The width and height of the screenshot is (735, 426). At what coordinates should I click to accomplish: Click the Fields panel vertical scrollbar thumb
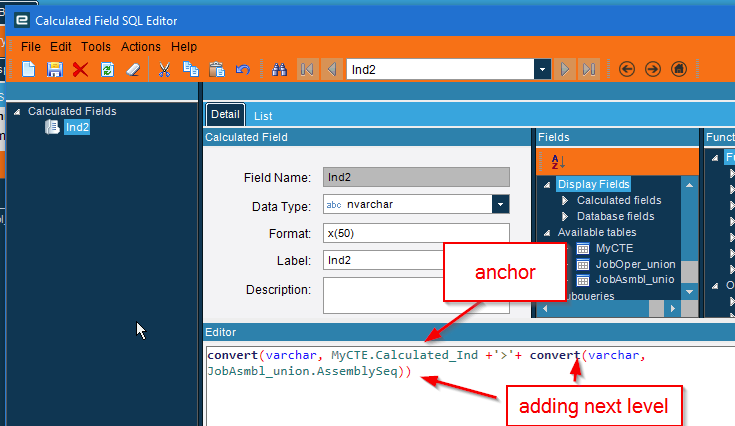pos(690,272)
